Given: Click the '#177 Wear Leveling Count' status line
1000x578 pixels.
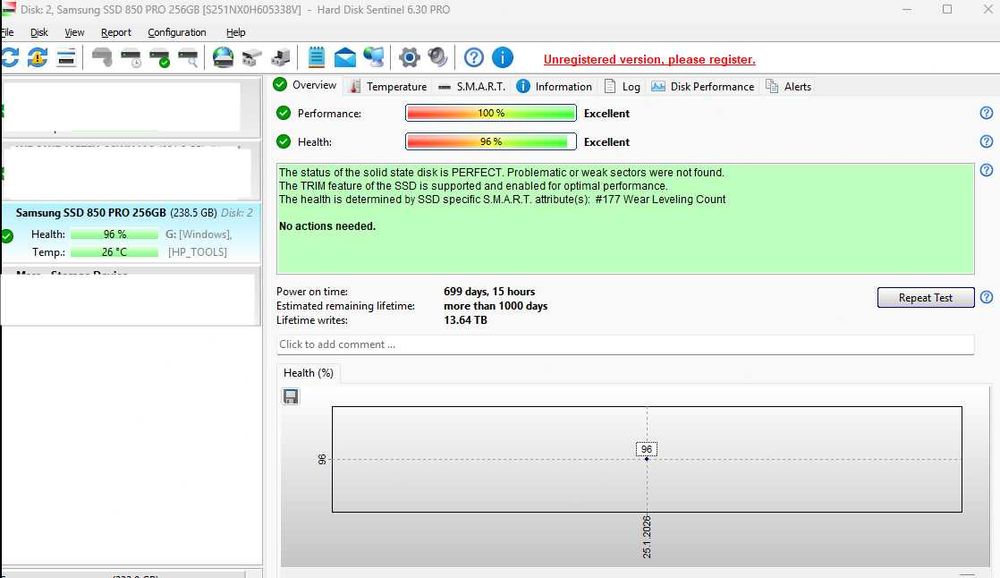Looking at the screenshot, I should [x=502, y=199].
